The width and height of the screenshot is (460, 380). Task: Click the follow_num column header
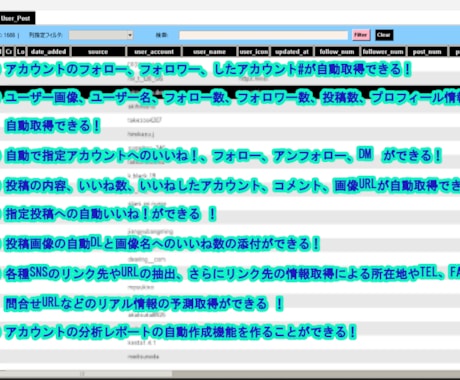coord(337,52)
